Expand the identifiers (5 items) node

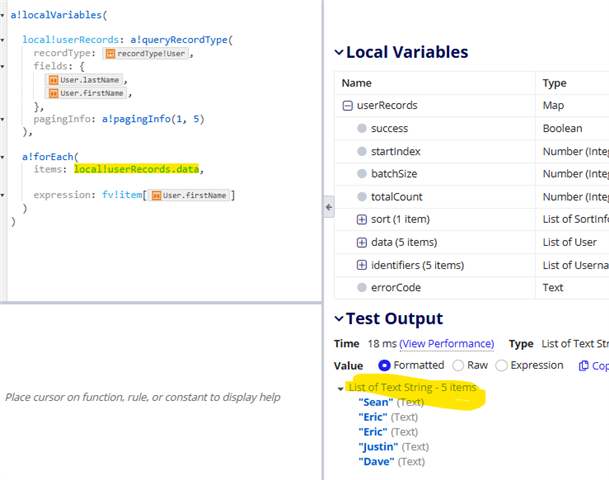tap(362, 265)
